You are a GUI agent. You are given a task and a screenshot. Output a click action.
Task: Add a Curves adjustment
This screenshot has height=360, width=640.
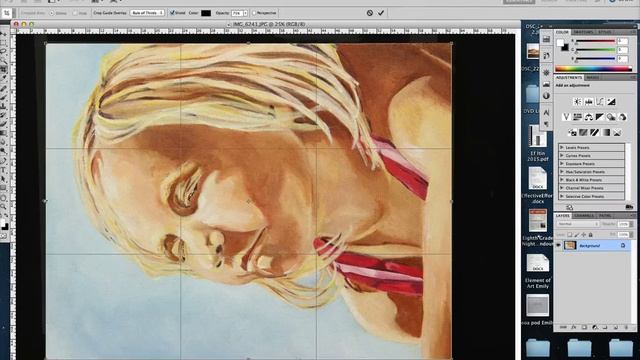pyautogui.click(x=600, y=102)
